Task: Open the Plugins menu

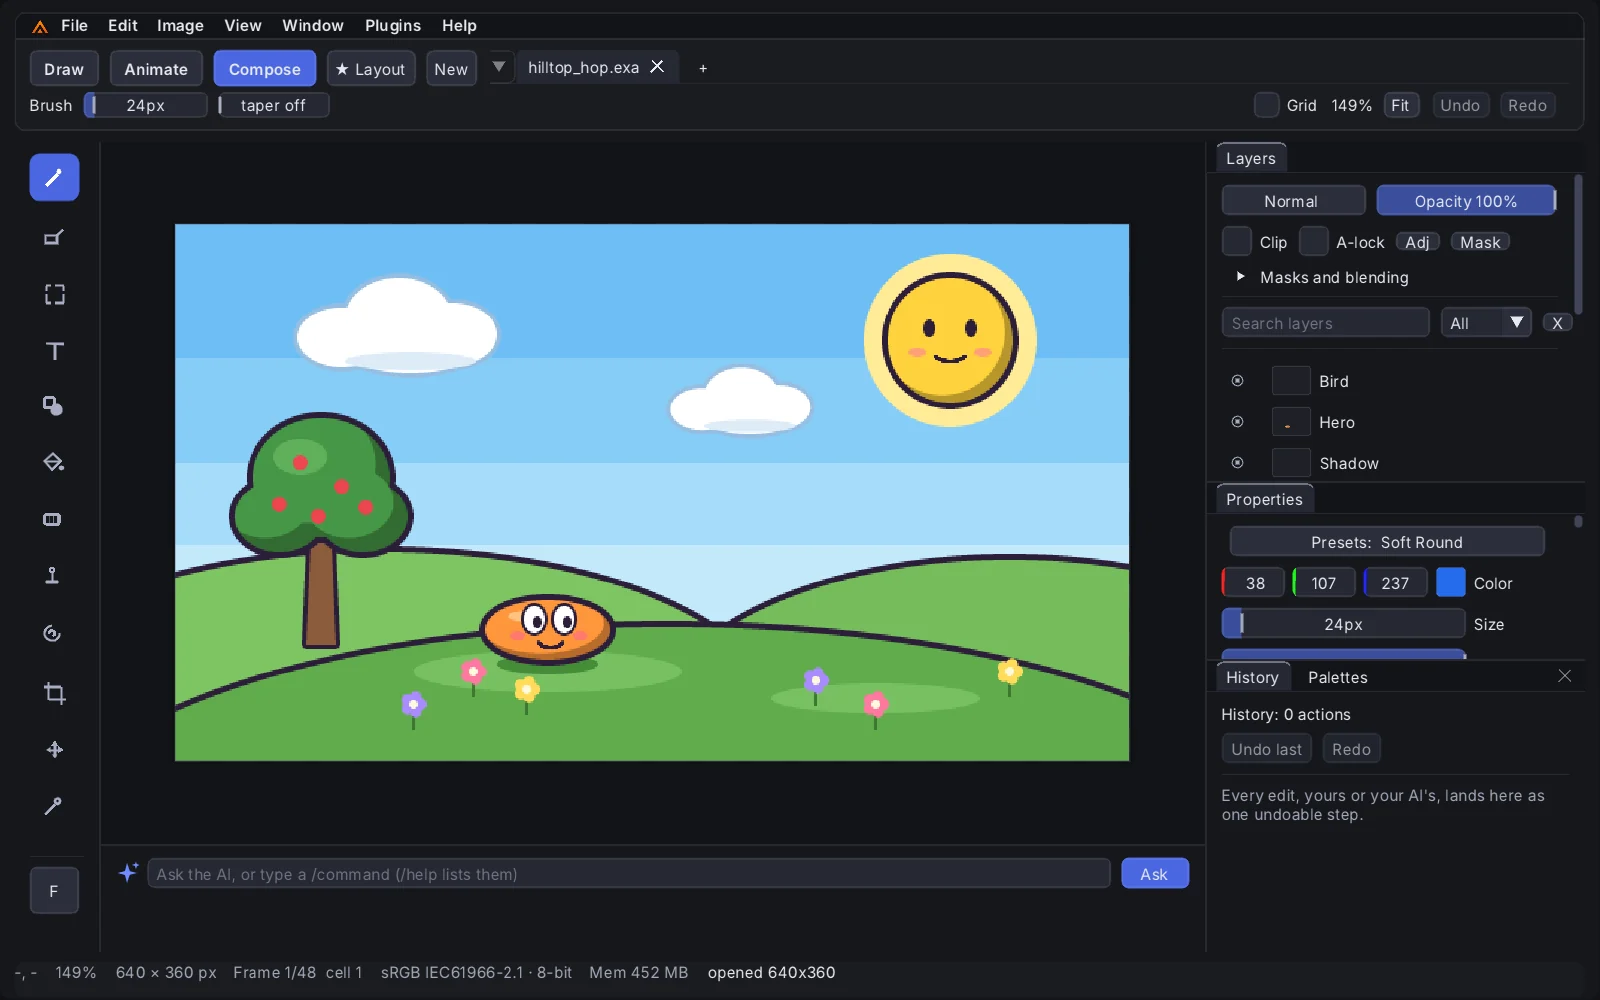Action: (x=393, y=26)
